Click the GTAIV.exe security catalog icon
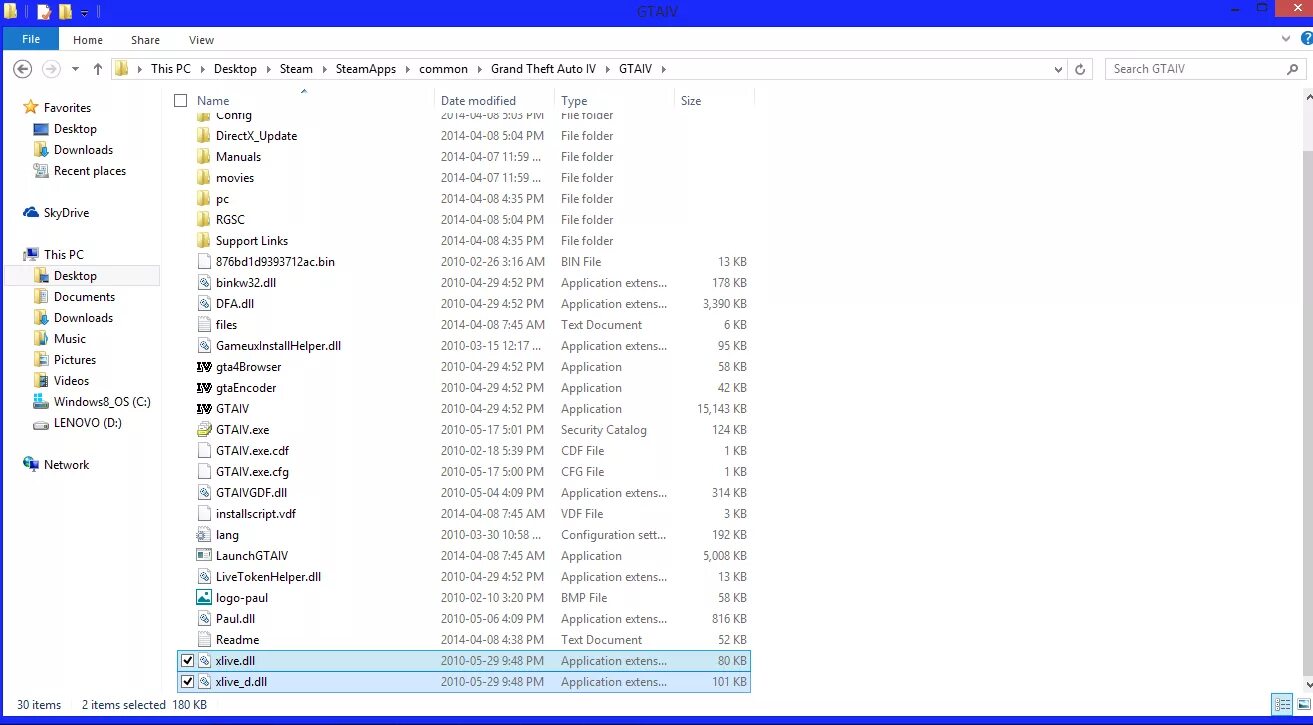The height and width of the screenshot is (725, 1313). click(205, 430)
